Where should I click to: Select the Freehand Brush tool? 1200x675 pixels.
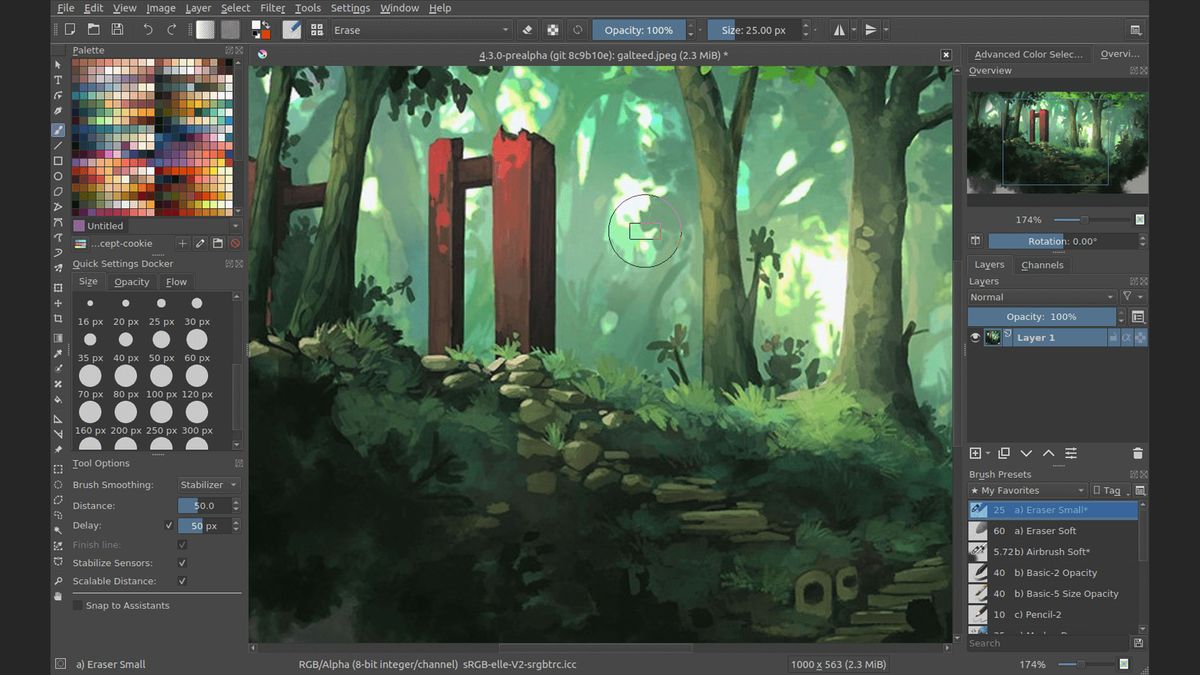tap(57, 129)
